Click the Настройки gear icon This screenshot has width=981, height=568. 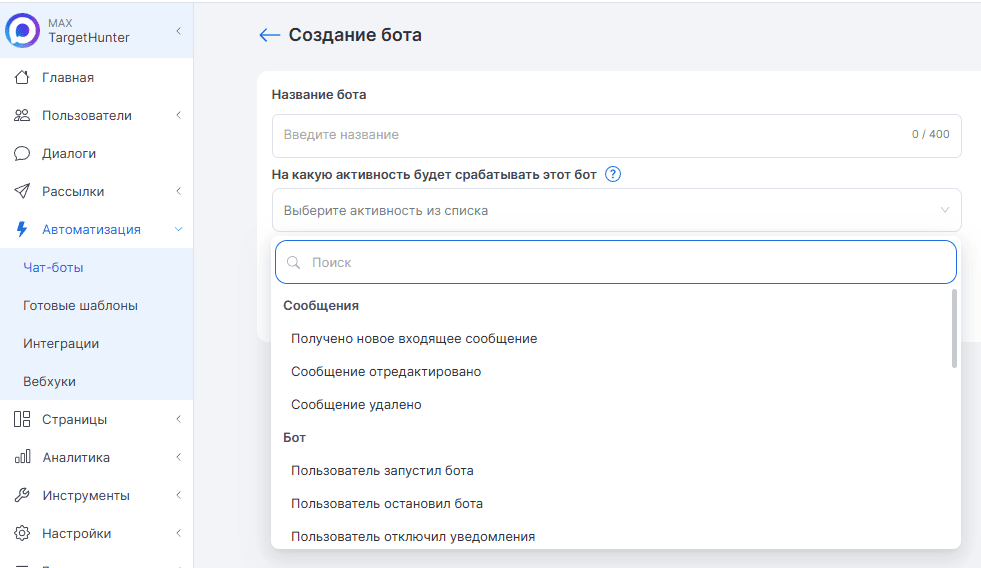point(22,533)
